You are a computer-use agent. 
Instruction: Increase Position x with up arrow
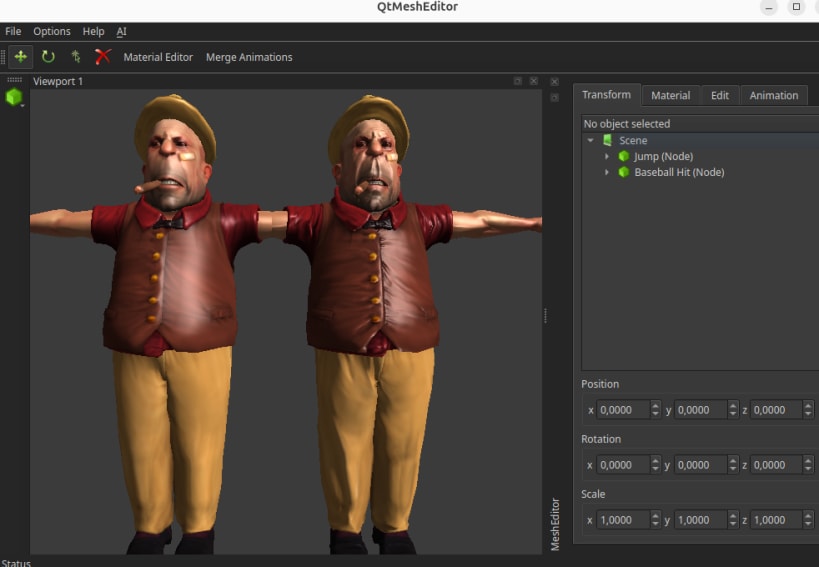(x=656, y=405)
